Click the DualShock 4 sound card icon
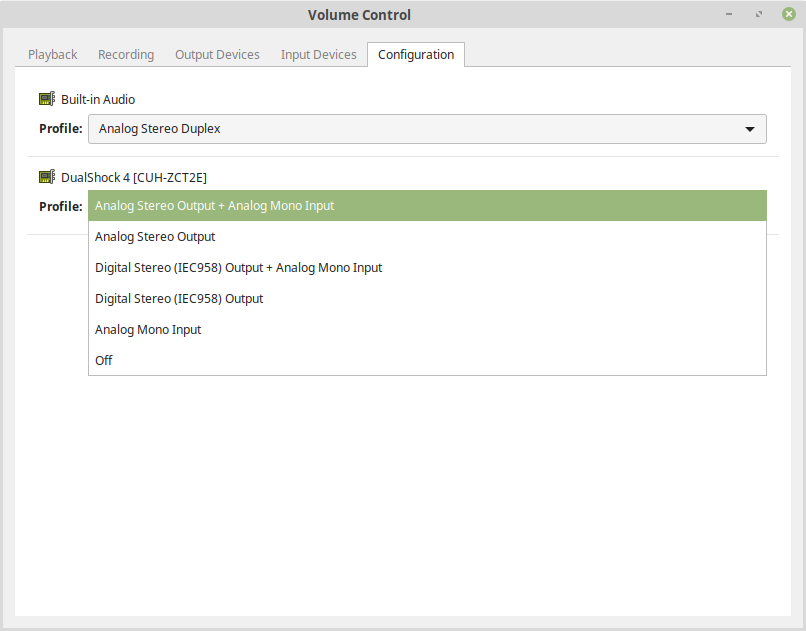 pyautogui.click(x=47, y=177)
